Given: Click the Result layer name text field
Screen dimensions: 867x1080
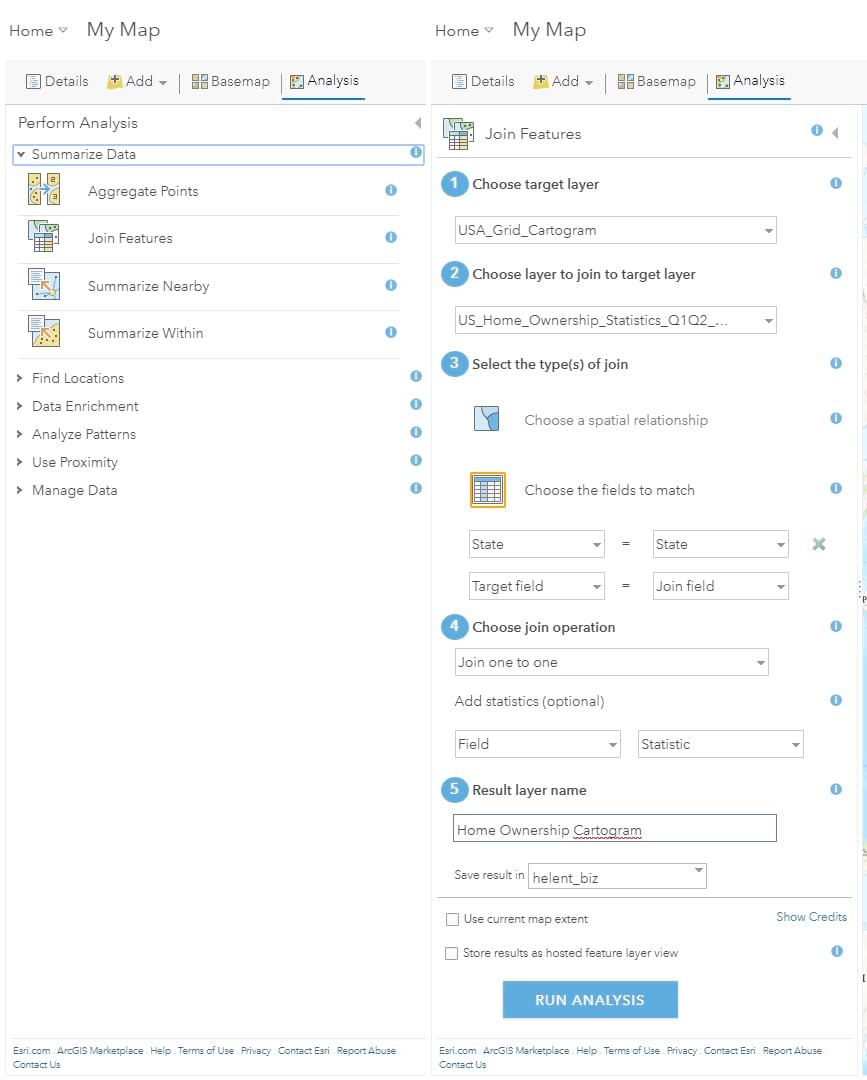Looking at the screenshot, I should [614, 829].
